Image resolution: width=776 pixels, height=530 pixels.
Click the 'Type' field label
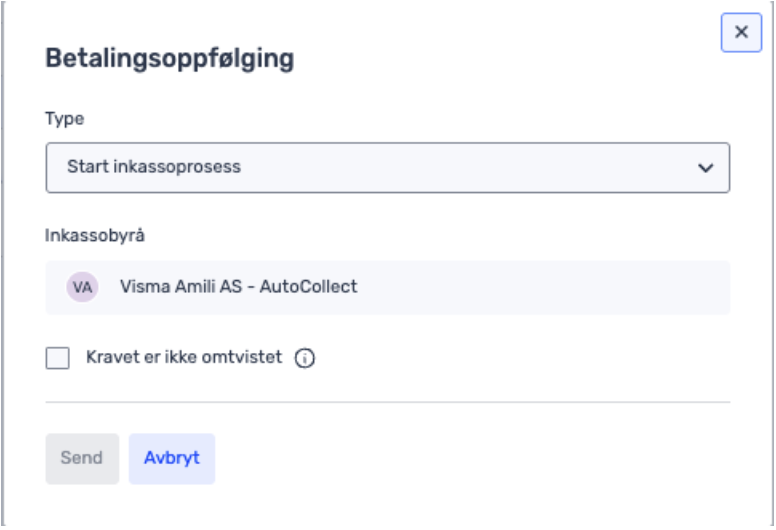point(65,118)
